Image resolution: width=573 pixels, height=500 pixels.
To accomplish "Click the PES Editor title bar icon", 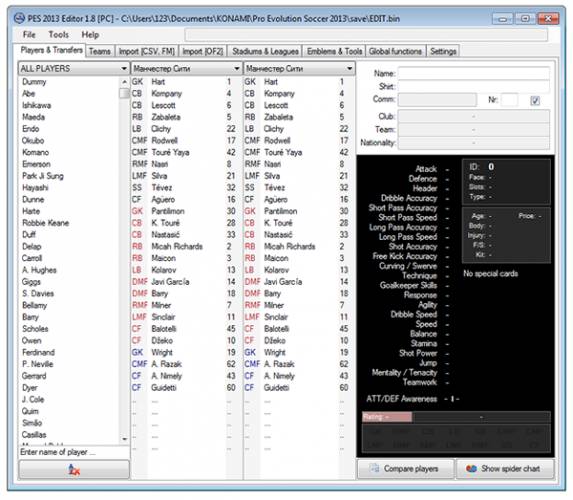I will click(19, 18).
